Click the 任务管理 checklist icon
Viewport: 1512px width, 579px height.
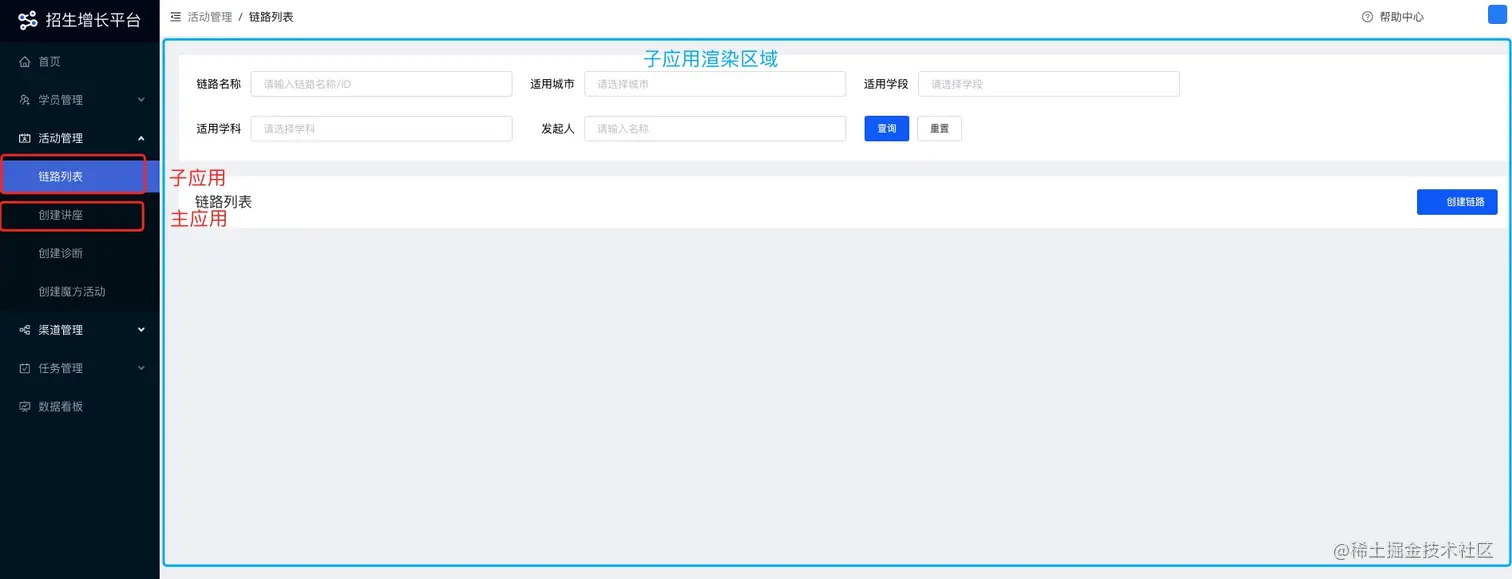tap(25, 368)
